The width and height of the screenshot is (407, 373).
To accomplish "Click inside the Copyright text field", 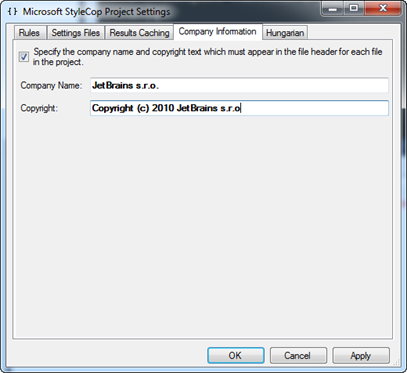I will [x=239, y=108].
